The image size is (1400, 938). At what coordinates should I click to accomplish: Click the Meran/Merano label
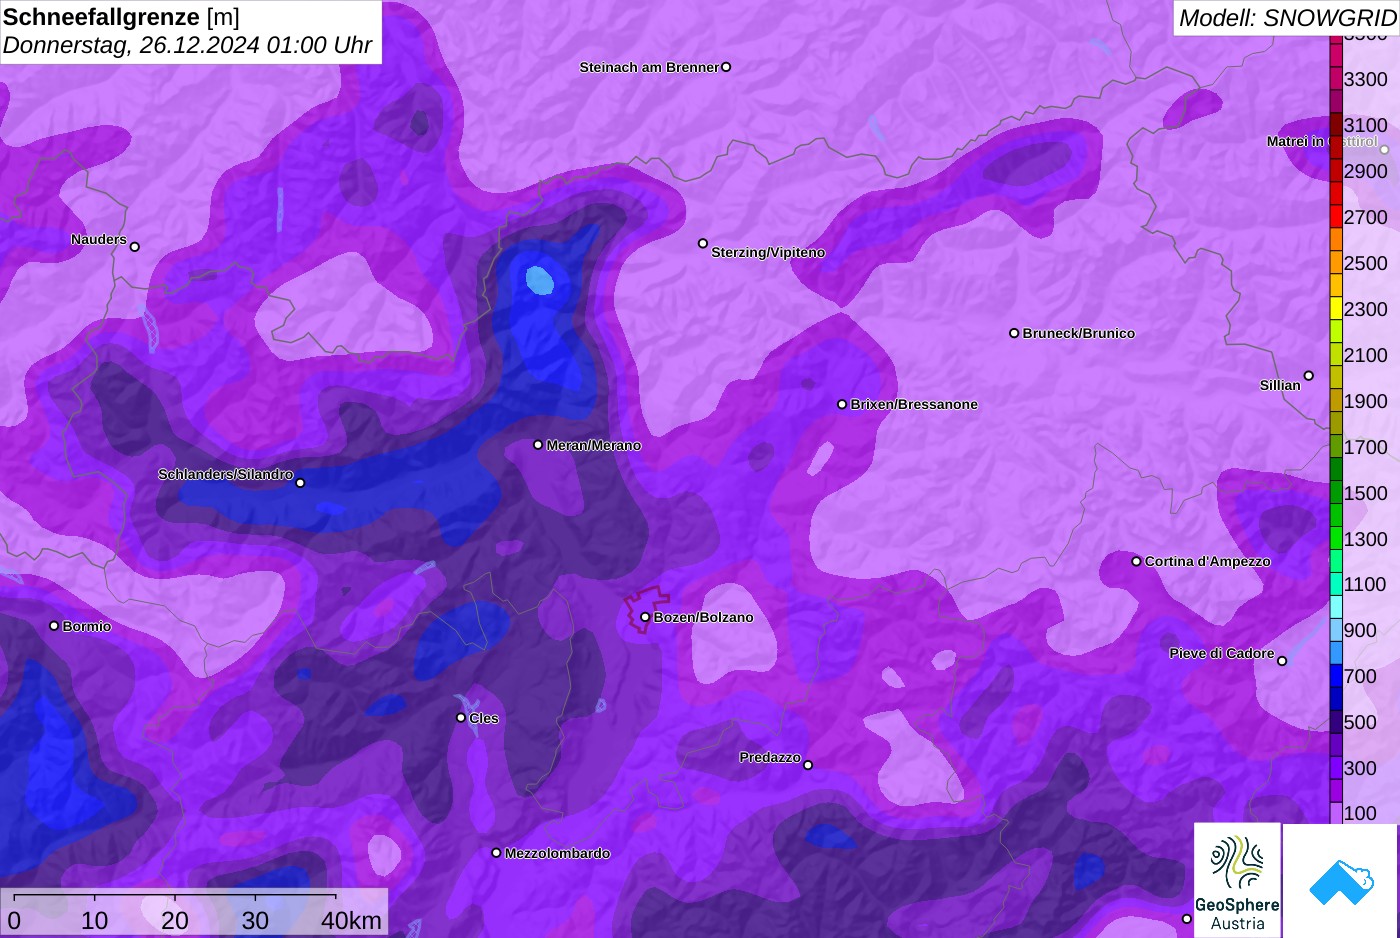coord(594,445)
